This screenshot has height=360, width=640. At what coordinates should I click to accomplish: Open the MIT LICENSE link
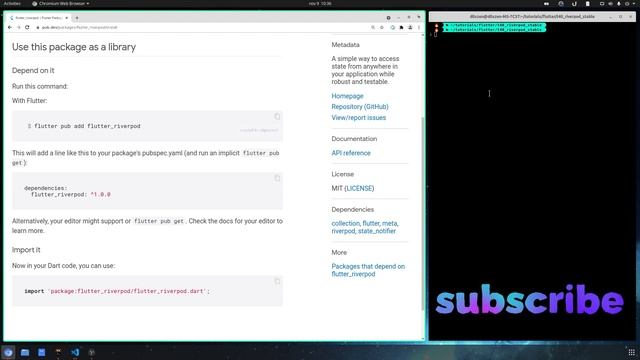click(360, 188)
